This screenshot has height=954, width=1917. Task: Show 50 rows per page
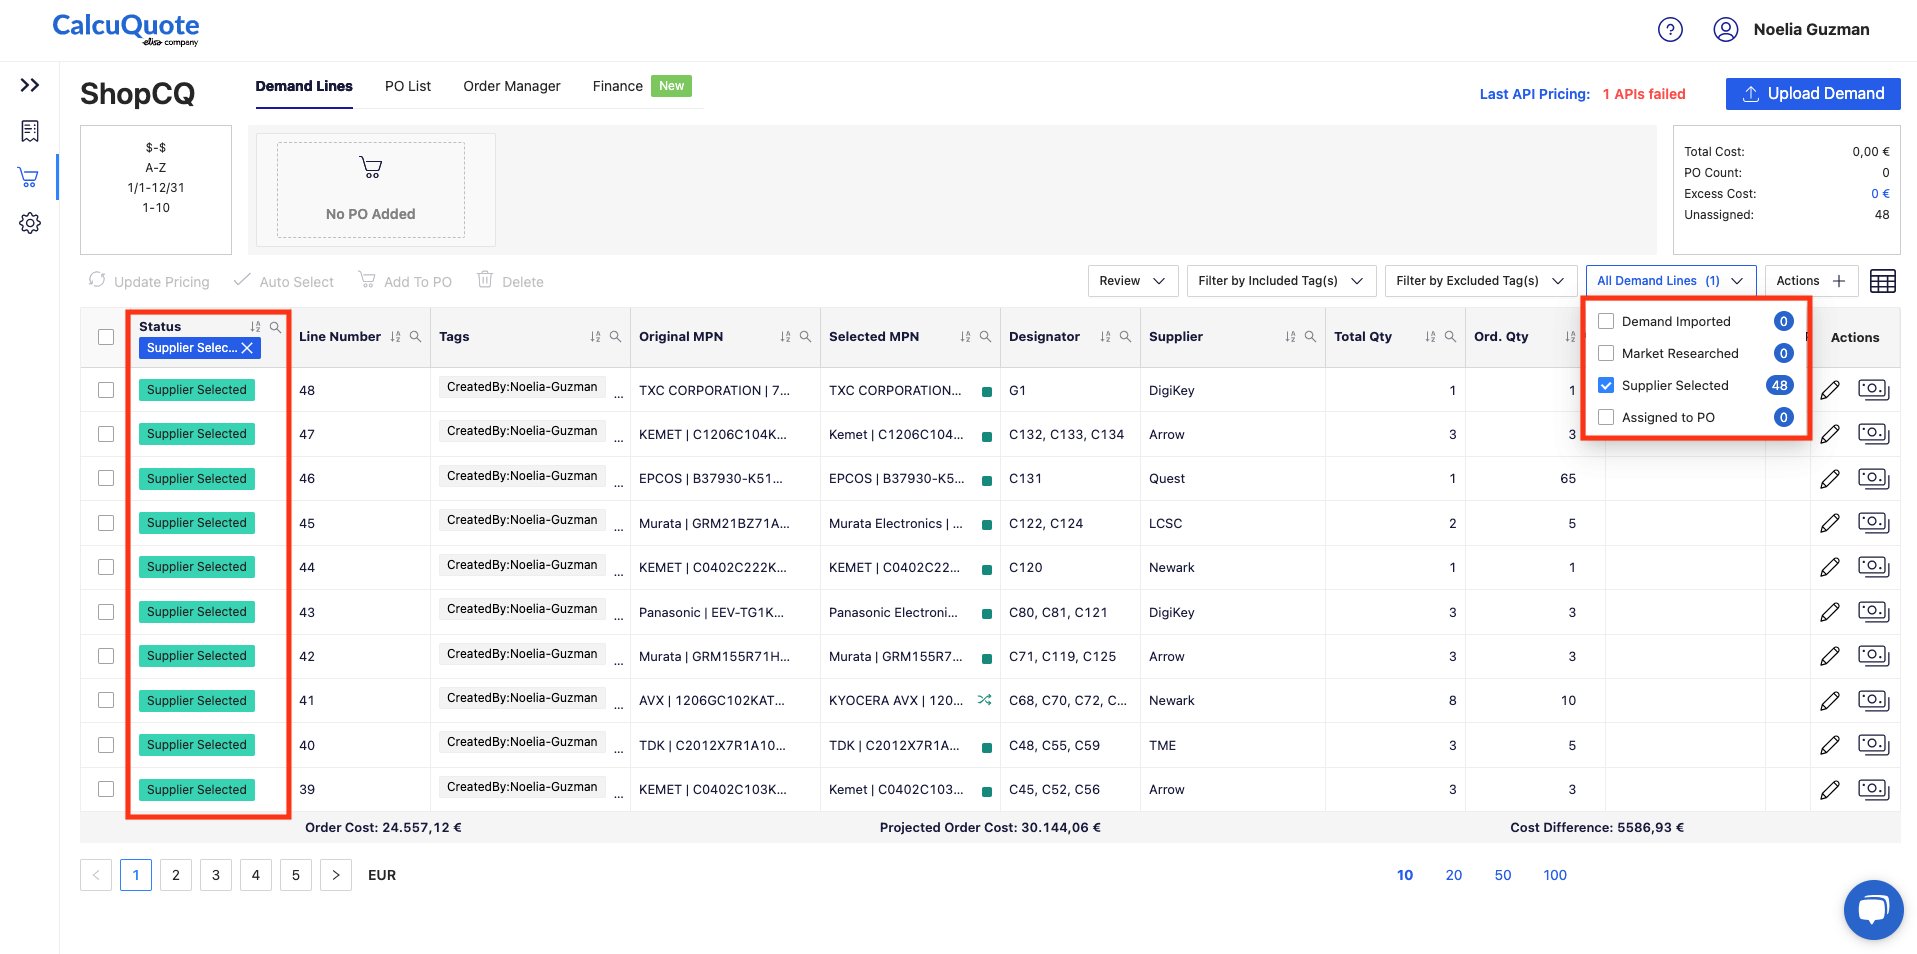click(x=1503, y=875)
